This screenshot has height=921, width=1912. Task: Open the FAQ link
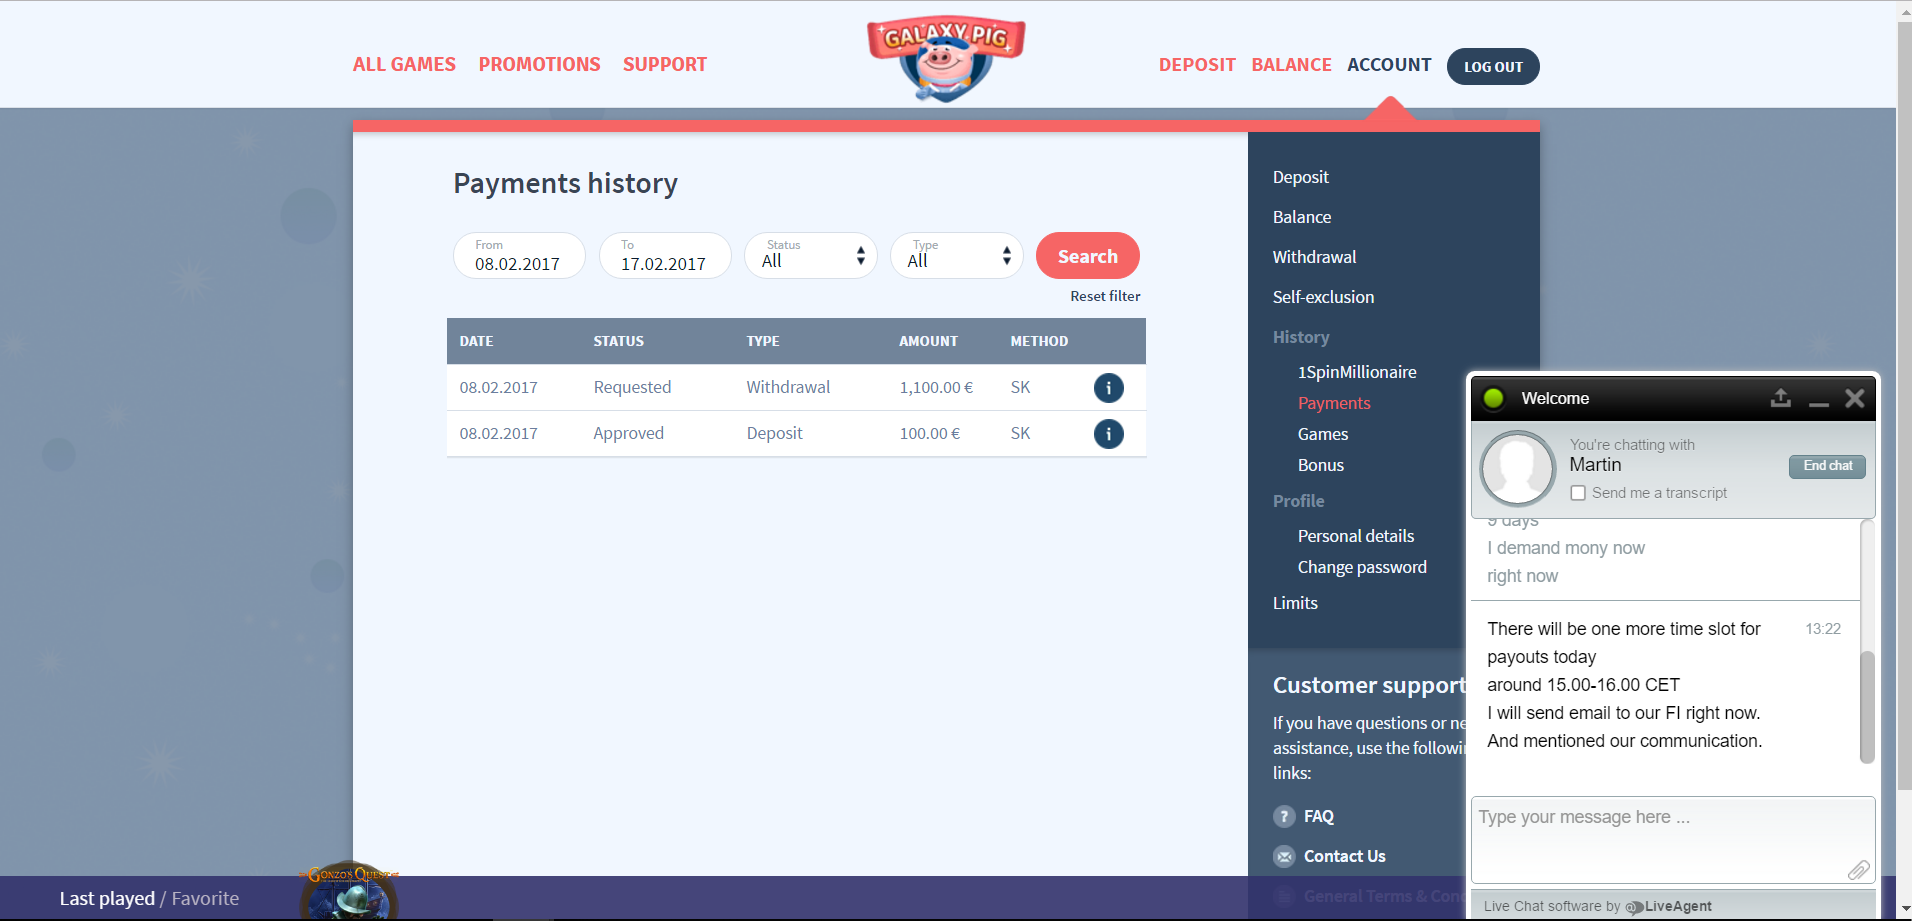click(1319, 816)
